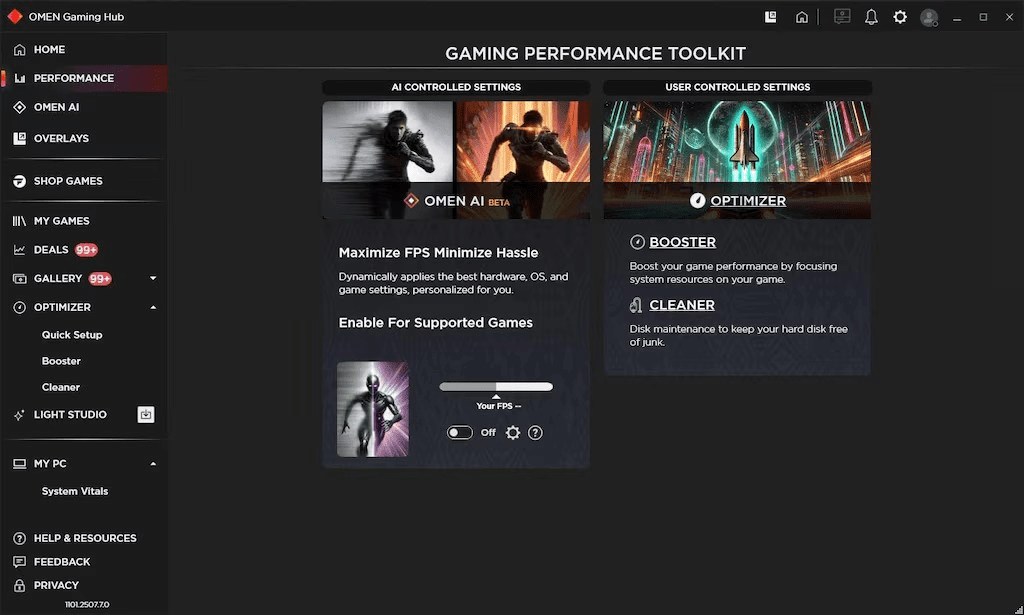Open Shop Games from the sidebar
1024x615 pixels.
click(68, 181)
